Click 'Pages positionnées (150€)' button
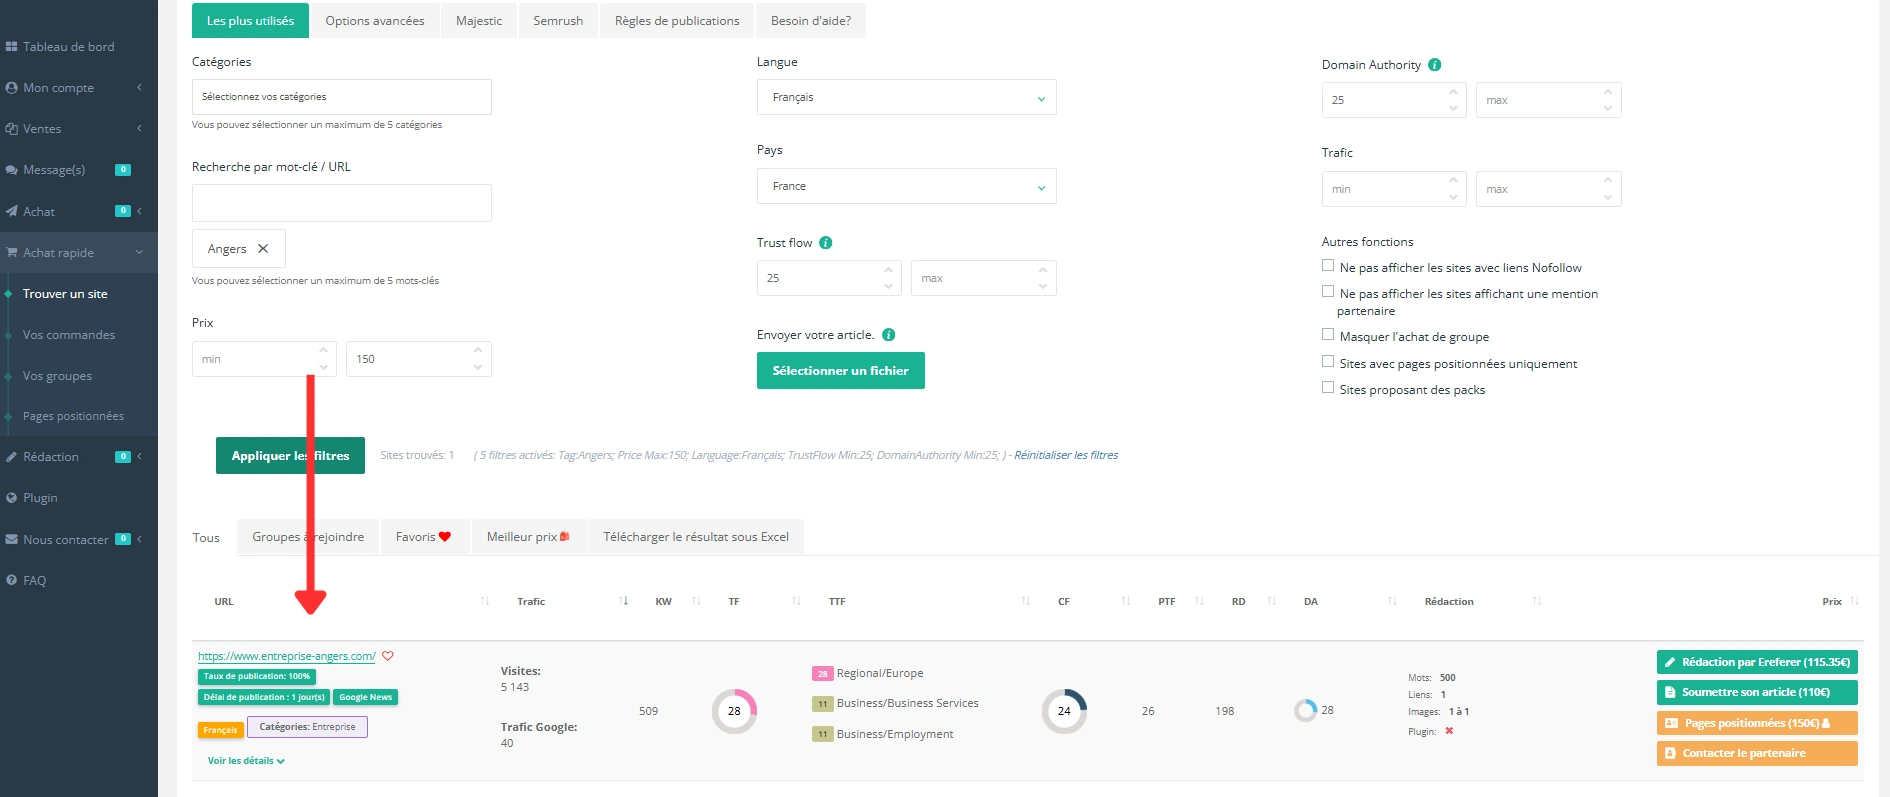Image resolution: width=1890 pixels, height=797 pixels. coord(1757,723)
